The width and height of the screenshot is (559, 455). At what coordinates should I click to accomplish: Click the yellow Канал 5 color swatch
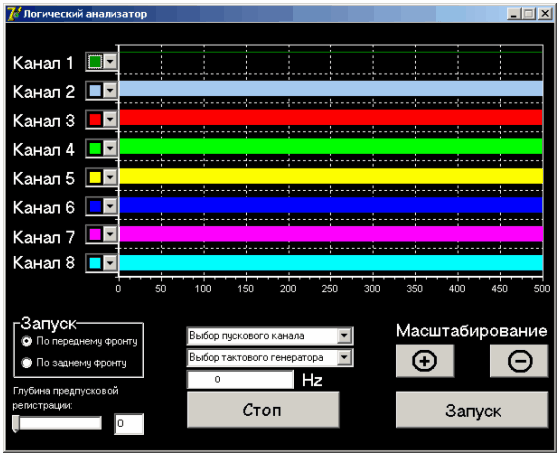point(95,177)
